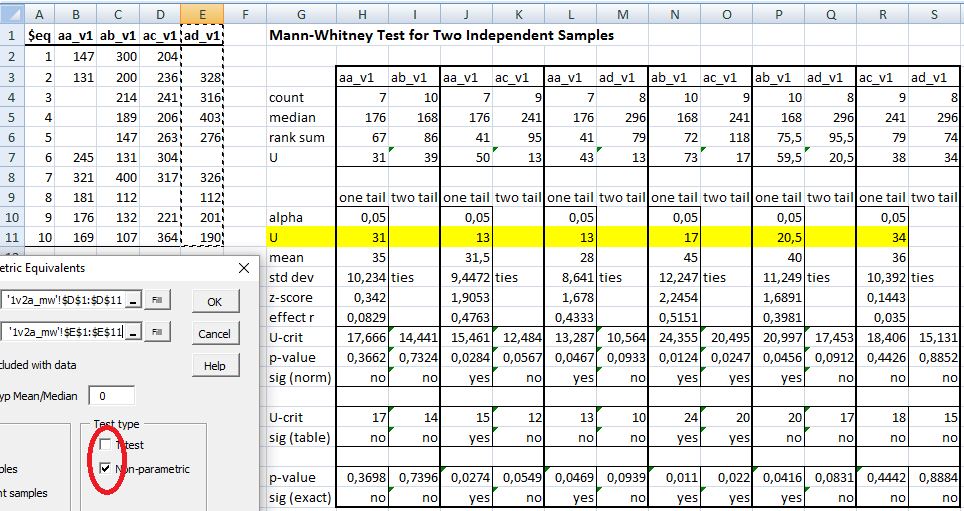
Task: Select the ac_v1 header in column D
Action: [160, 35]
